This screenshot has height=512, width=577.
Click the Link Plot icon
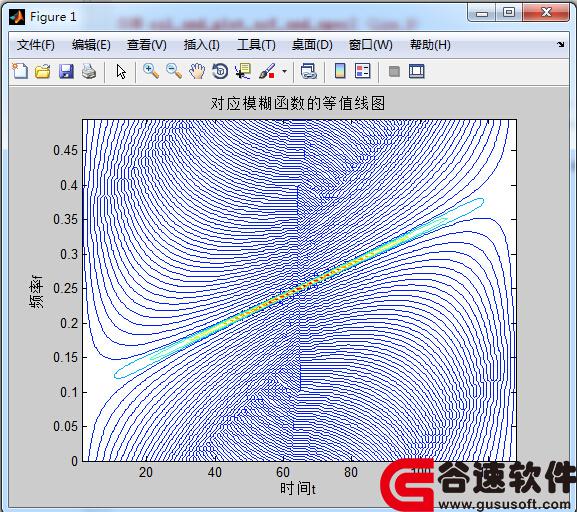308,71
